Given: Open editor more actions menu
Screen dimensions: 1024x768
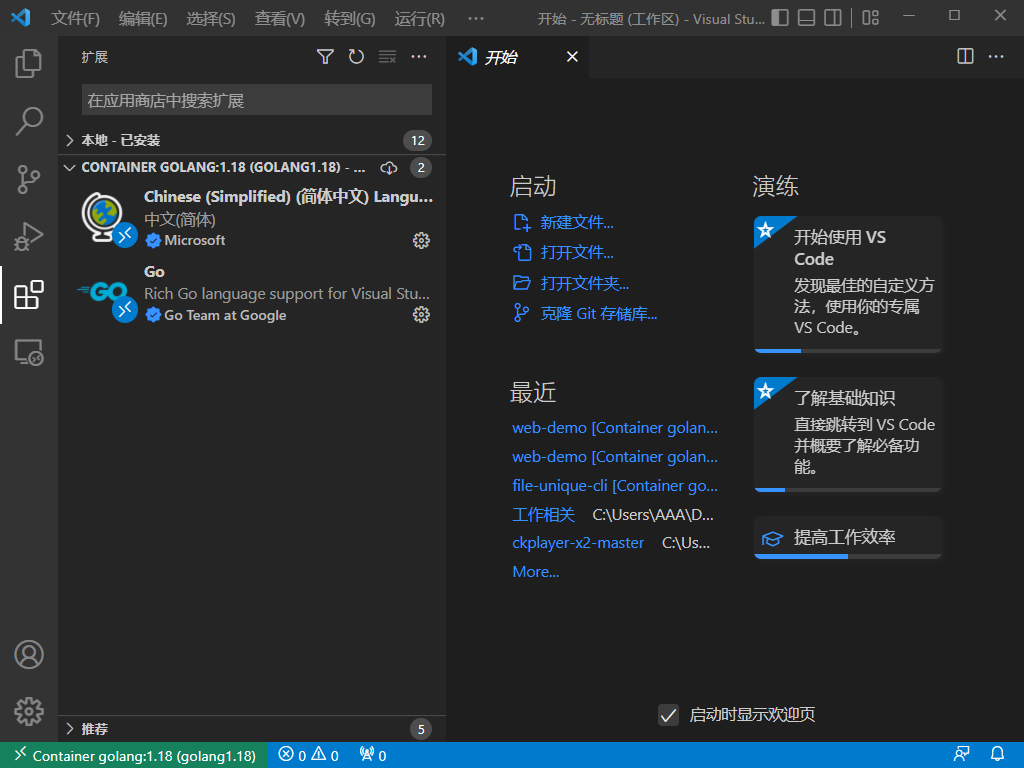Looking at the screenshot, I should (x=996, y=57).
